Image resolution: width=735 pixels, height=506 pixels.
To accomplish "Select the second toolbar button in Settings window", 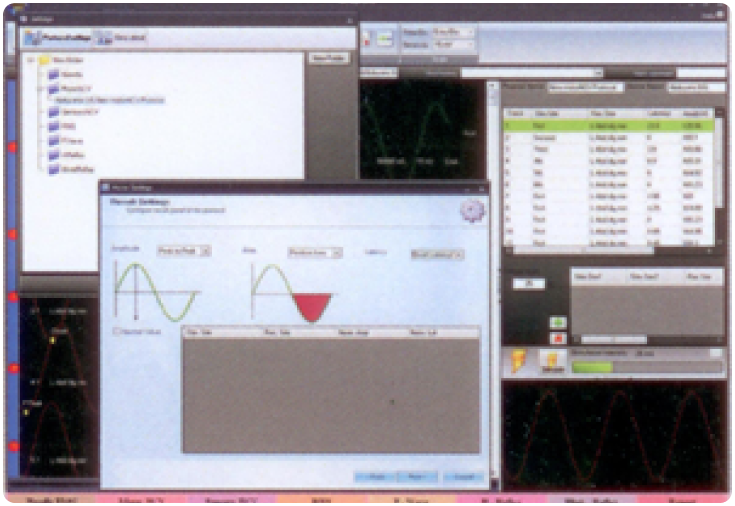I will coord(121,38).
